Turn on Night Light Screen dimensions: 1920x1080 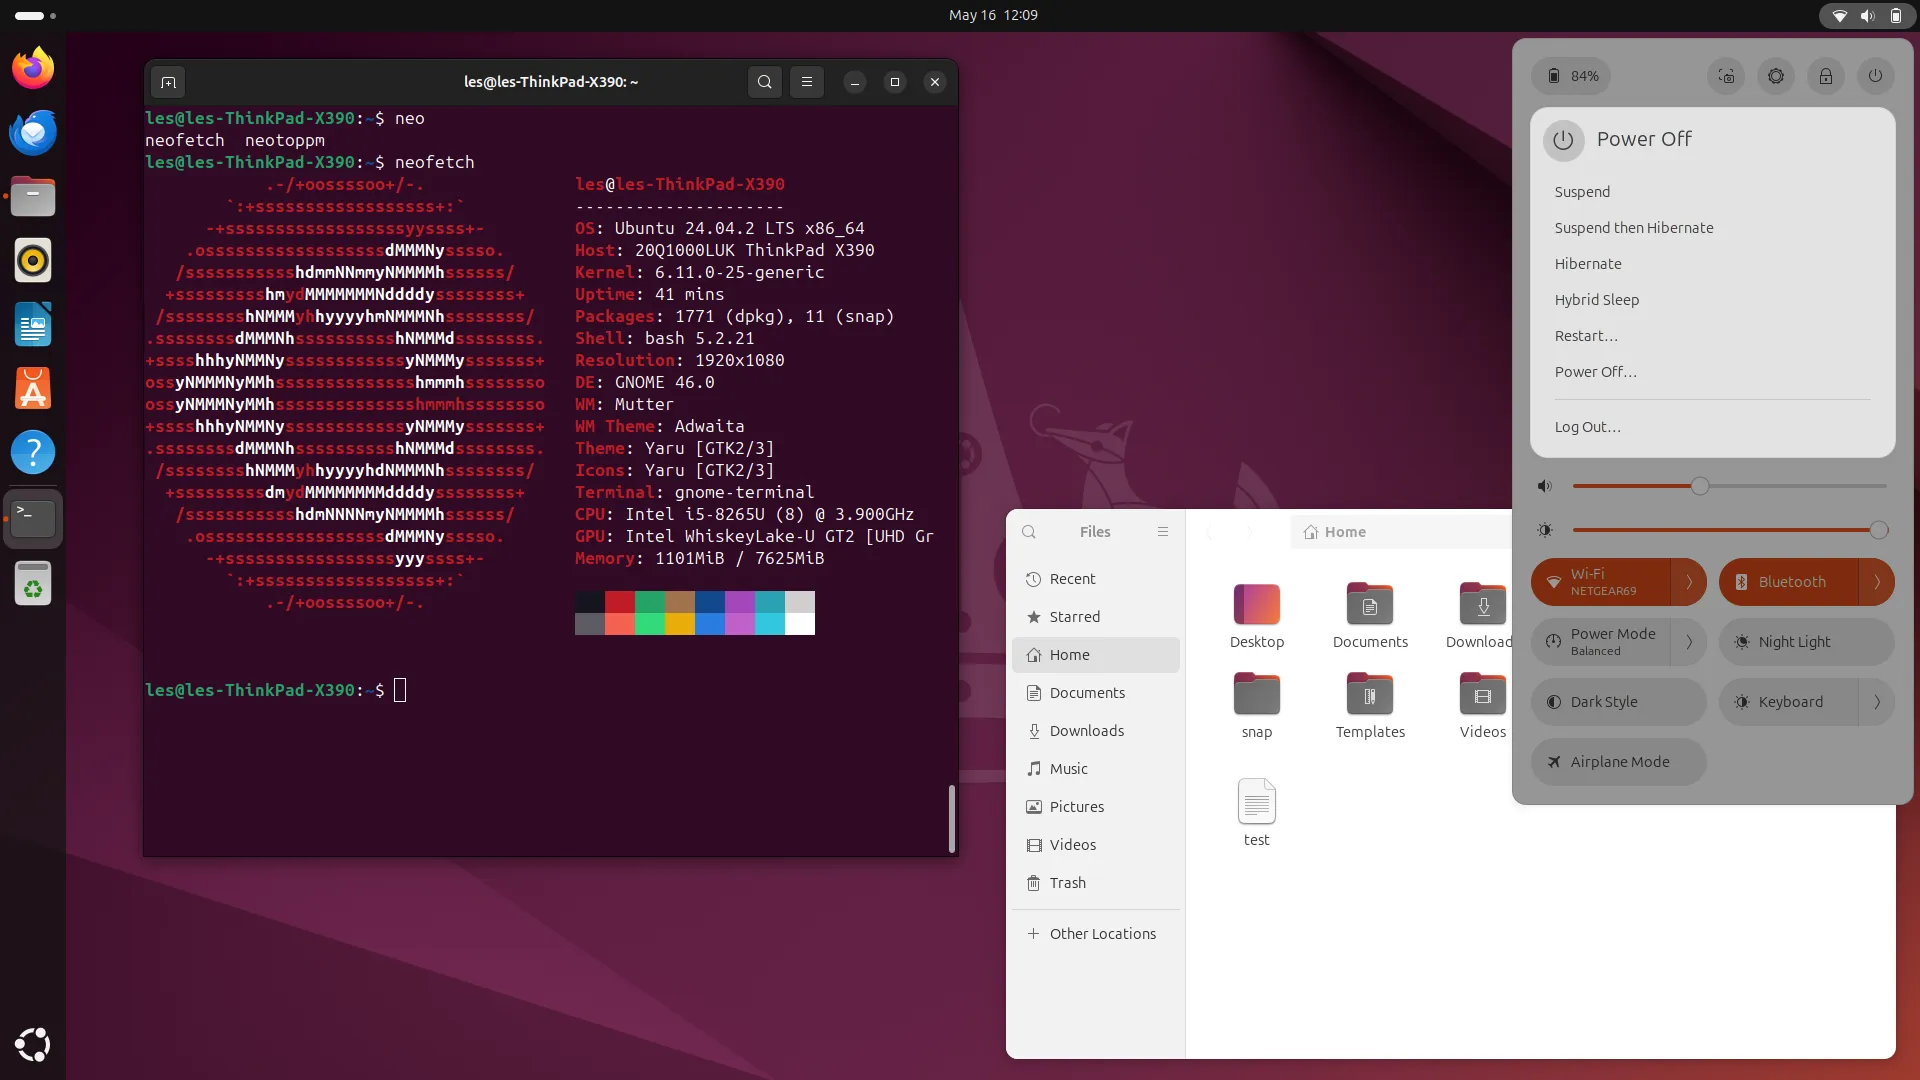click(1806, 642)
